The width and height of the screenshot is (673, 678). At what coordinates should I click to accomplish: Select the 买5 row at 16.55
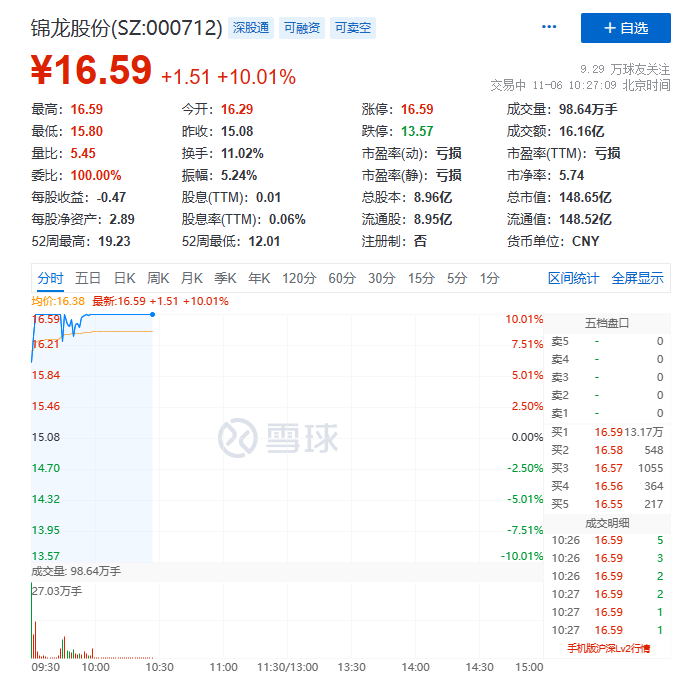pos(607,504)
